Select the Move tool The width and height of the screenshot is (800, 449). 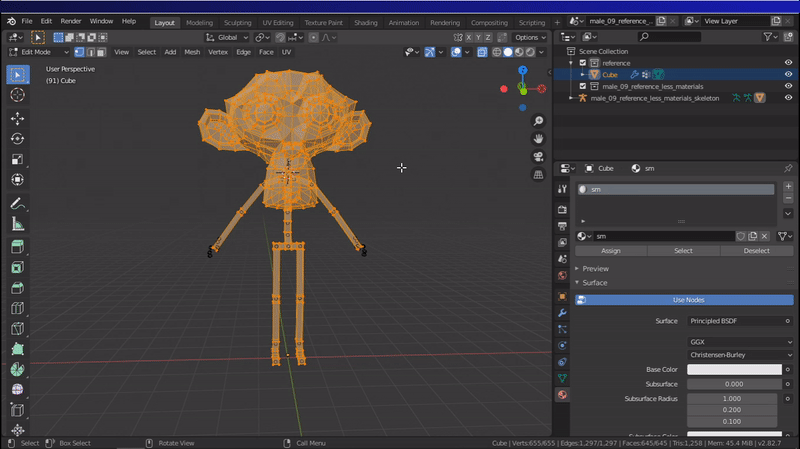tap(17, 118)
